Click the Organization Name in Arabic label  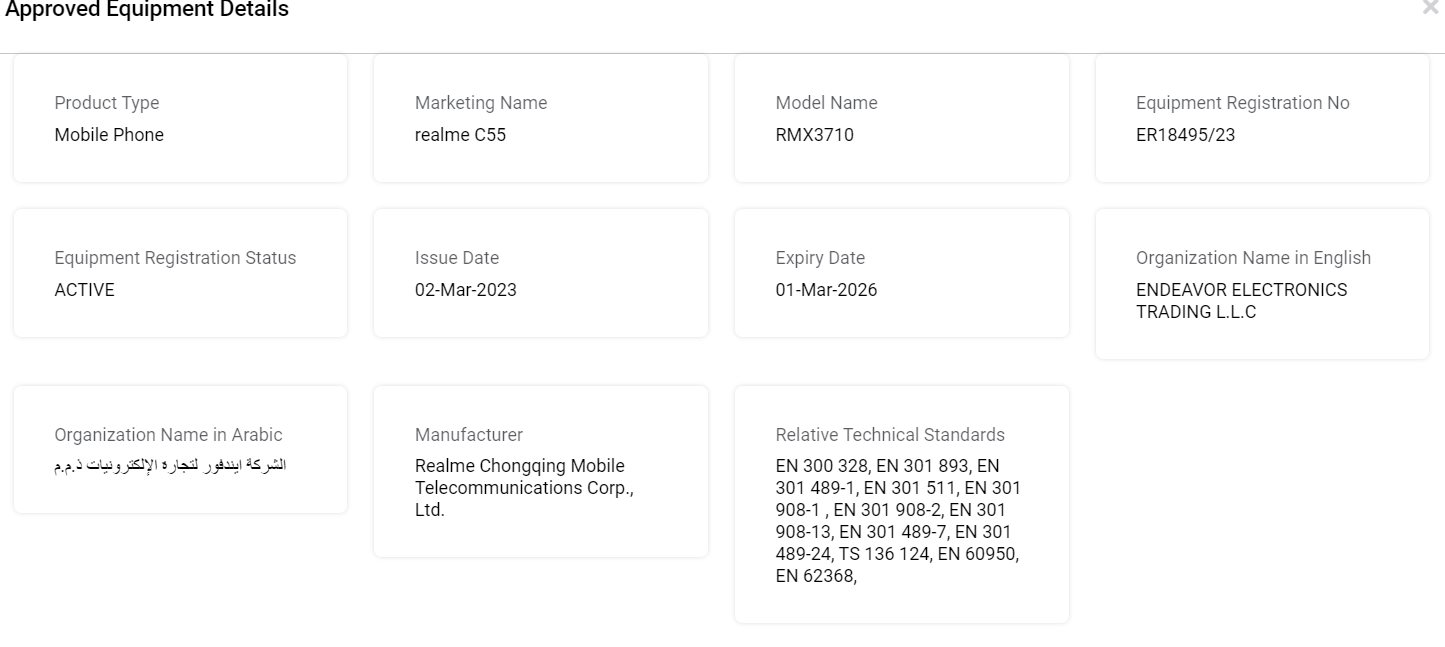coord(168,435)
